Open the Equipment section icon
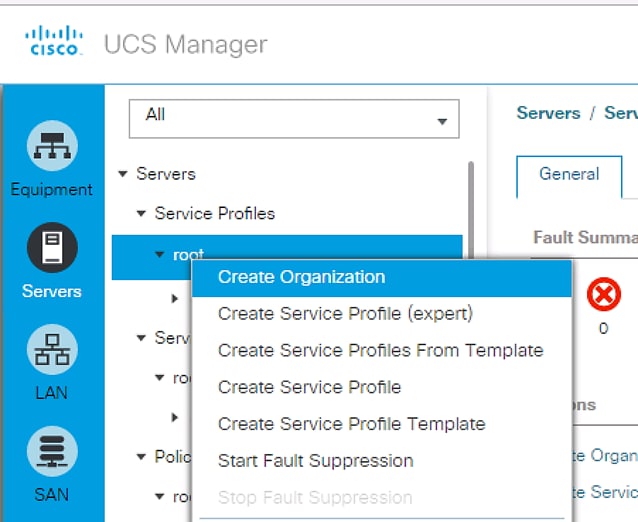Screen dimensions: 638x522 pyautogui.click(x=52, y=146)
